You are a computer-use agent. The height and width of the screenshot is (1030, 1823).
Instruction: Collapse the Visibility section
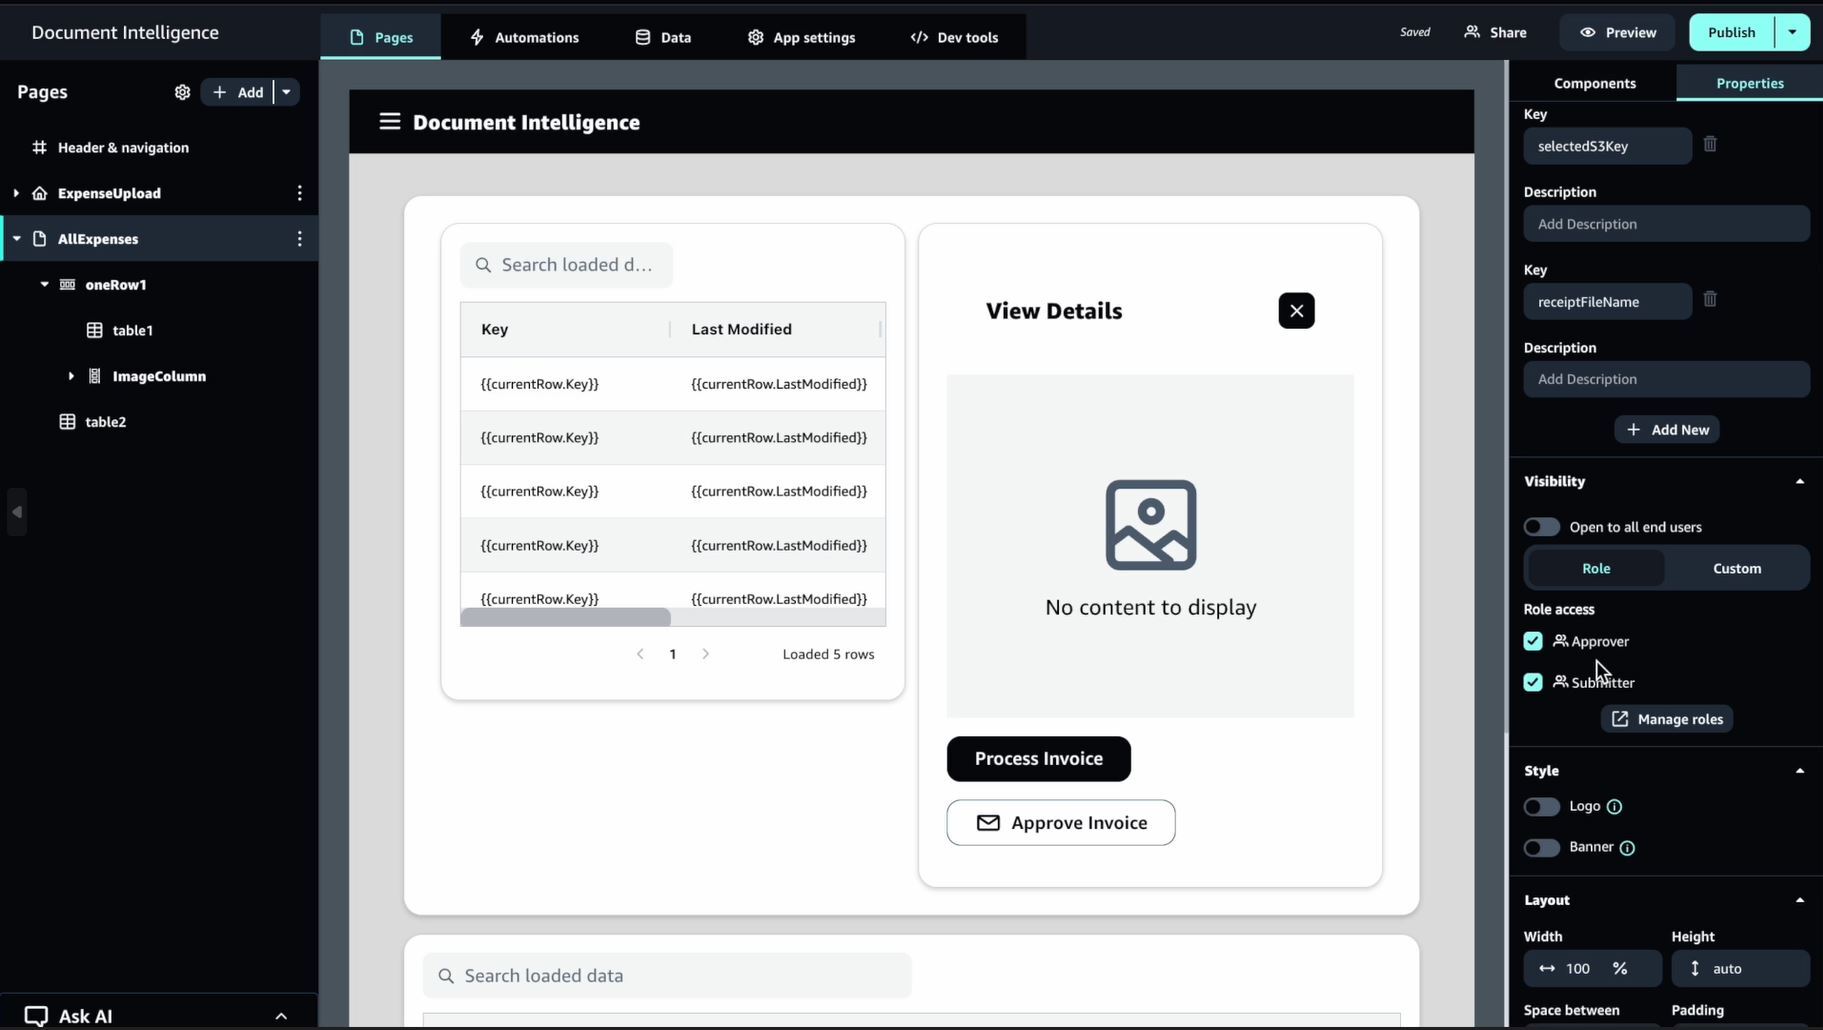(1799, 481)
